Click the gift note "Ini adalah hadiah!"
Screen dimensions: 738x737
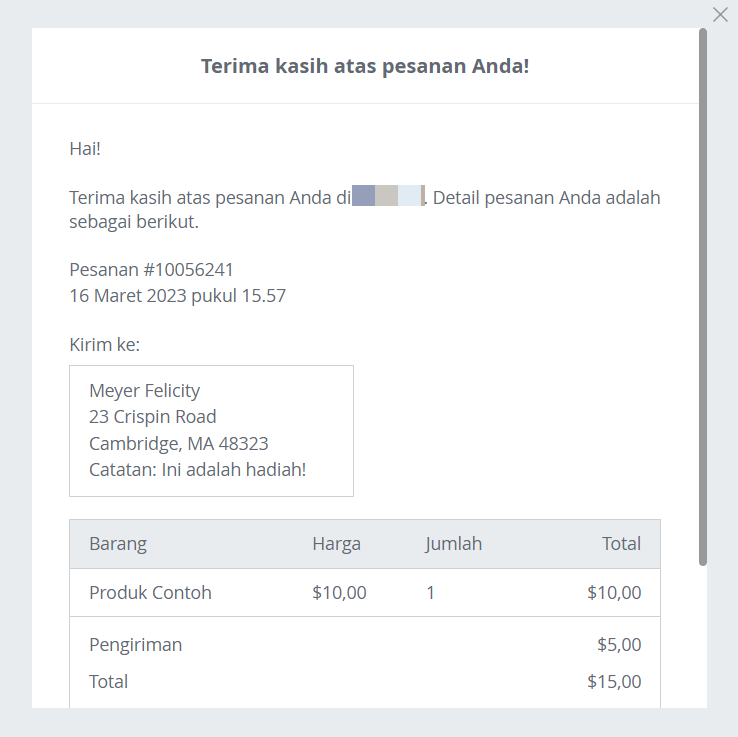[x=233, y=470]
